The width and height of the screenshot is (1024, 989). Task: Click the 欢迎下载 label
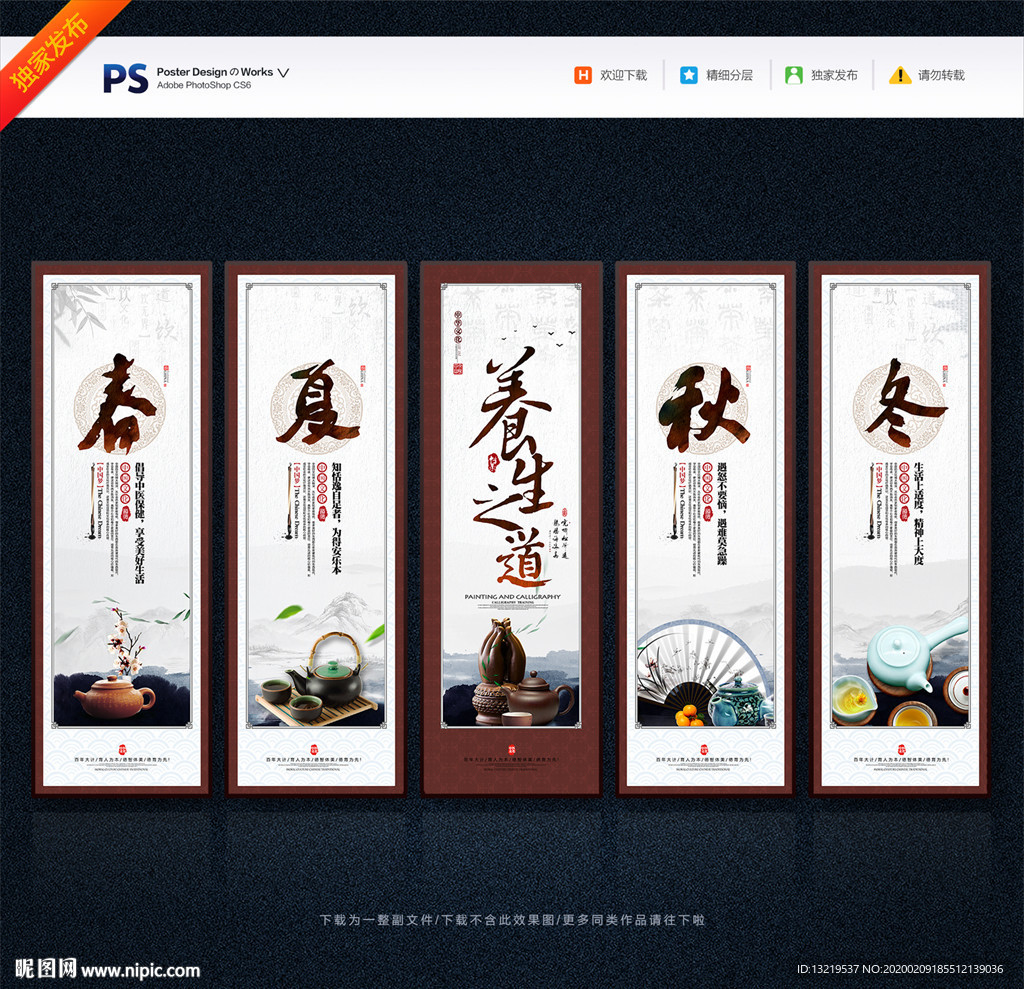click(624, 75)
